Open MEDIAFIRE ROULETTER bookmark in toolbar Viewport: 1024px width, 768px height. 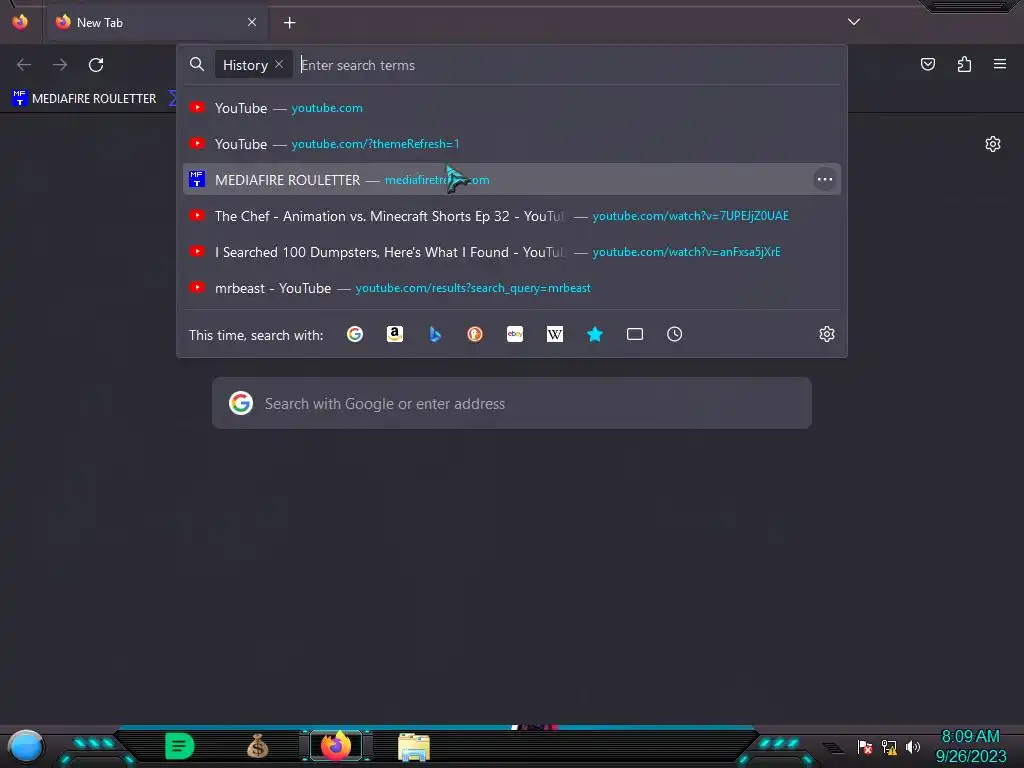pos(84,99)
